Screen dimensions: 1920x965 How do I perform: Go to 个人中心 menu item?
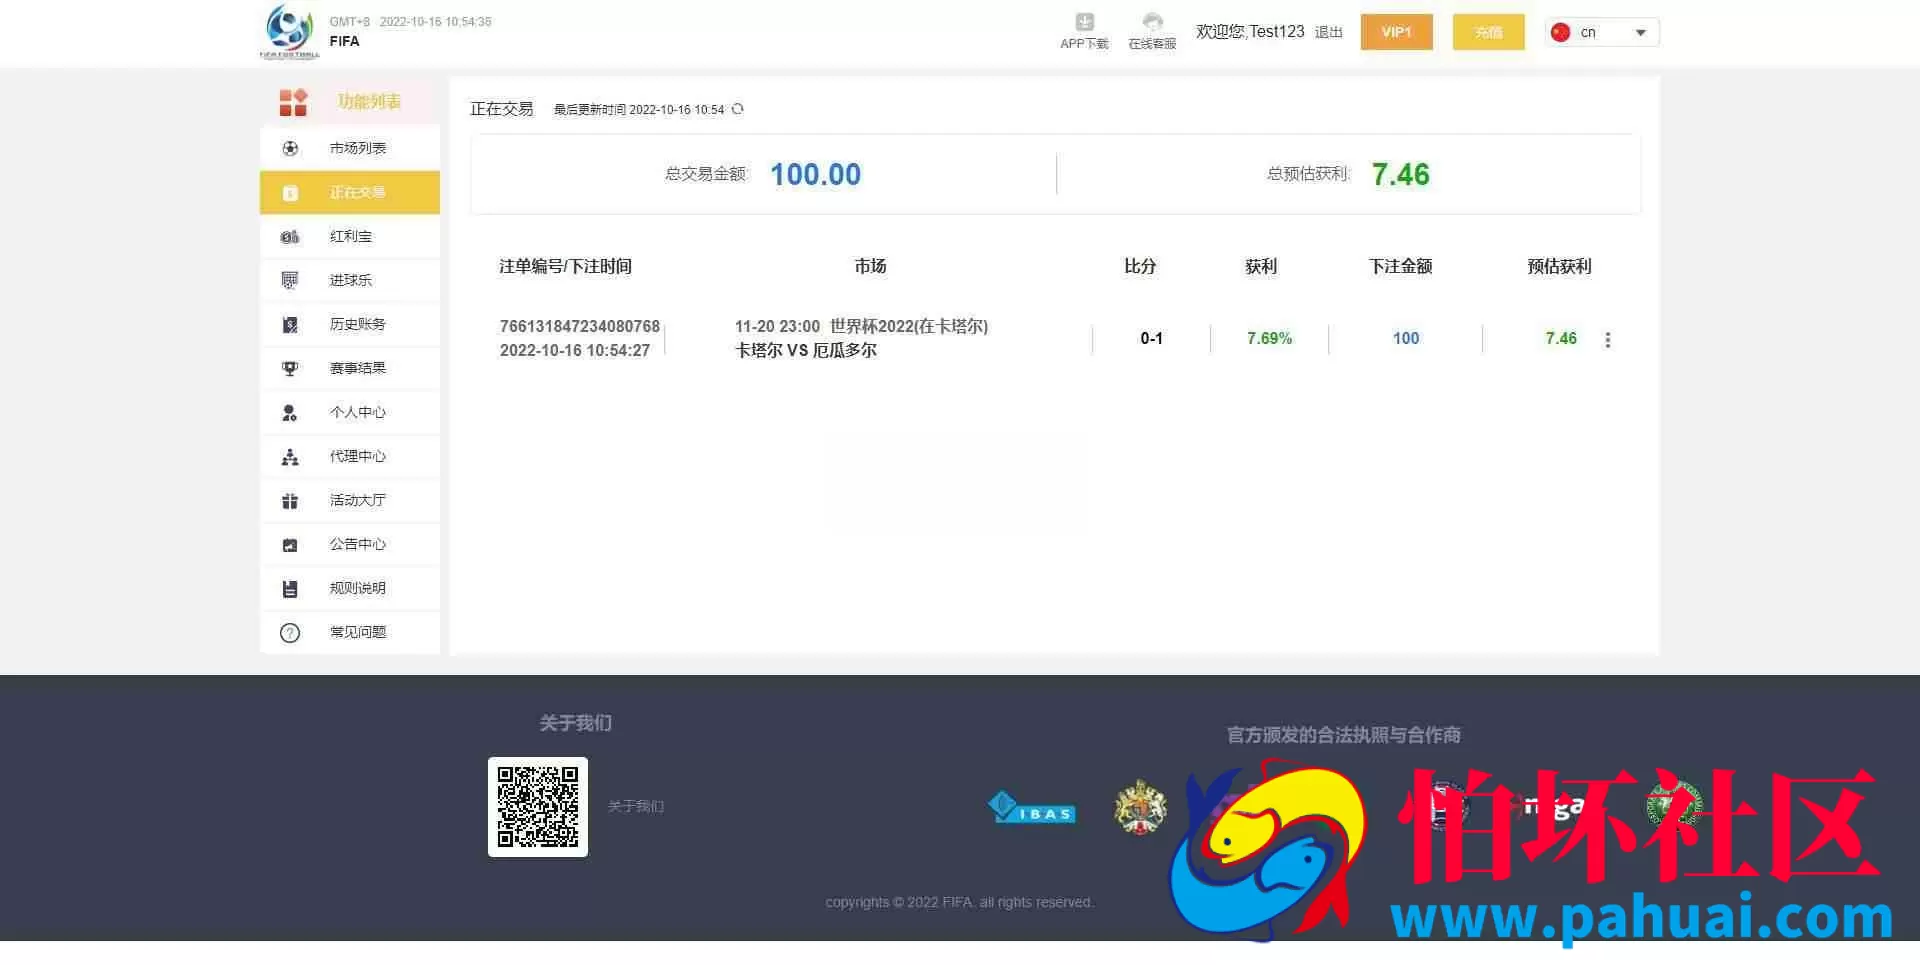pyautogui.click(x=350, y=412)
